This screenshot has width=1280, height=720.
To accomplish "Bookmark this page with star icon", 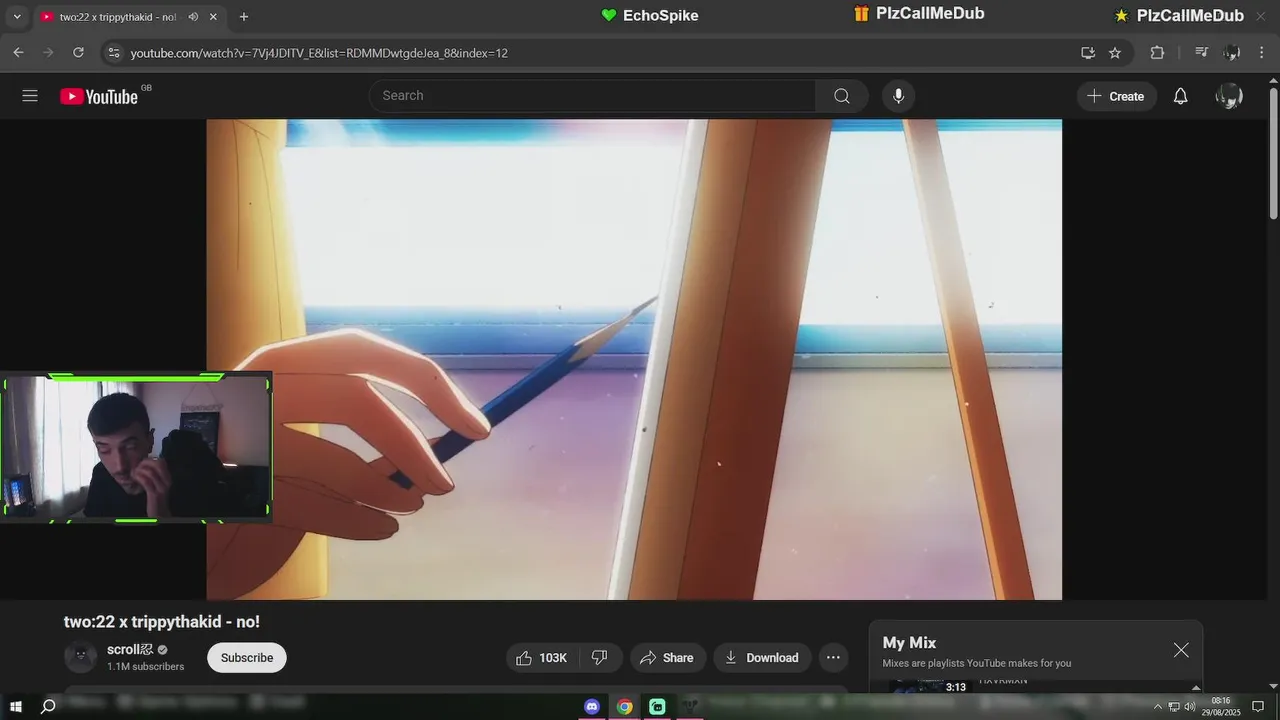I will pos(1115,53).
